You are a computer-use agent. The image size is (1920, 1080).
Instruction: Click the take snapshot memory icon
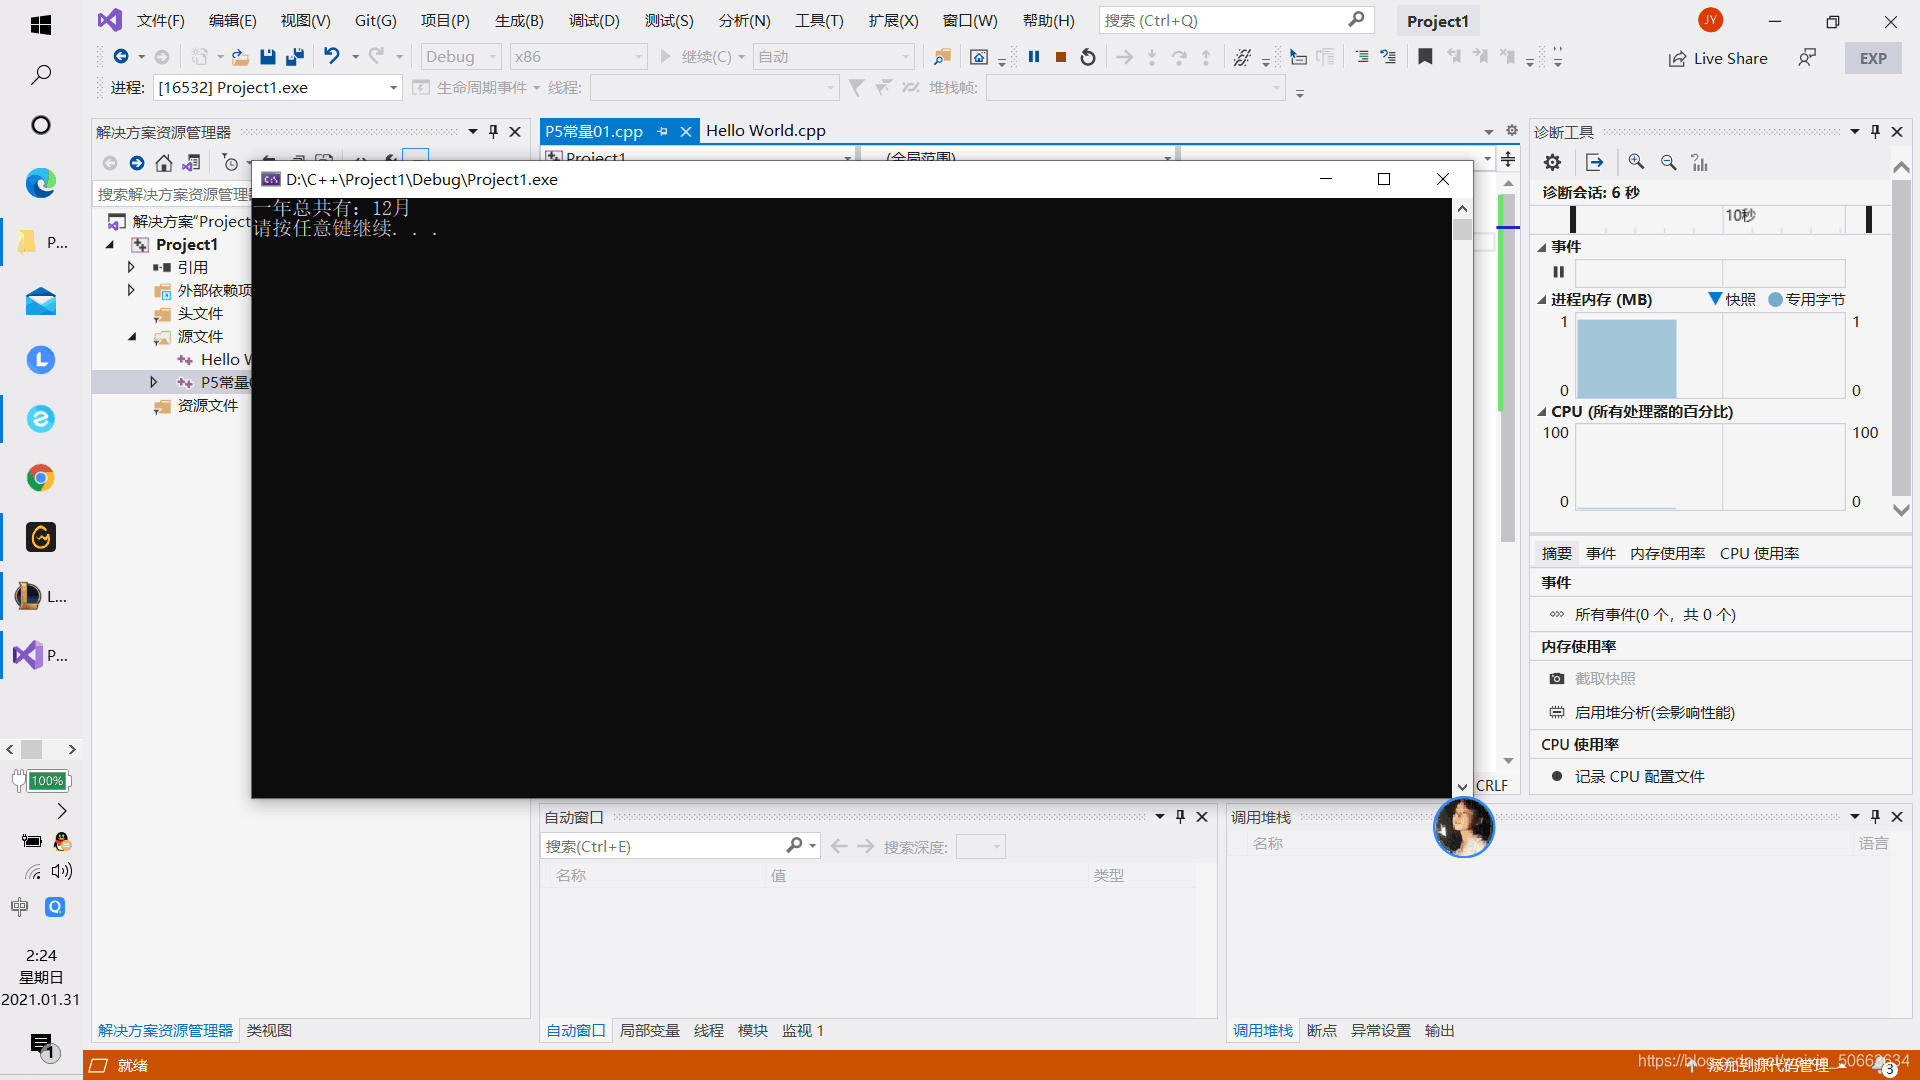pos(1556,678)
